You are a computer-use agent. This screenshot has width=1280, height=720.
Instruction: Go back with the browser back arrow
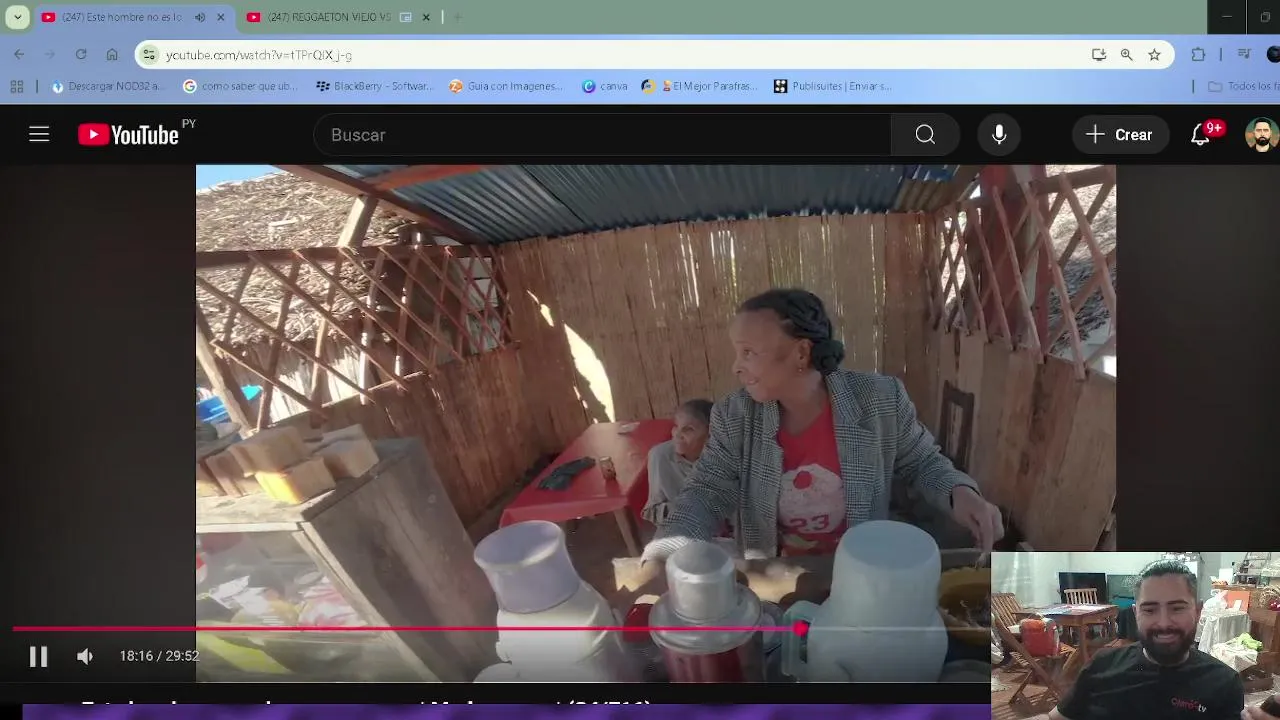point(19,54)
